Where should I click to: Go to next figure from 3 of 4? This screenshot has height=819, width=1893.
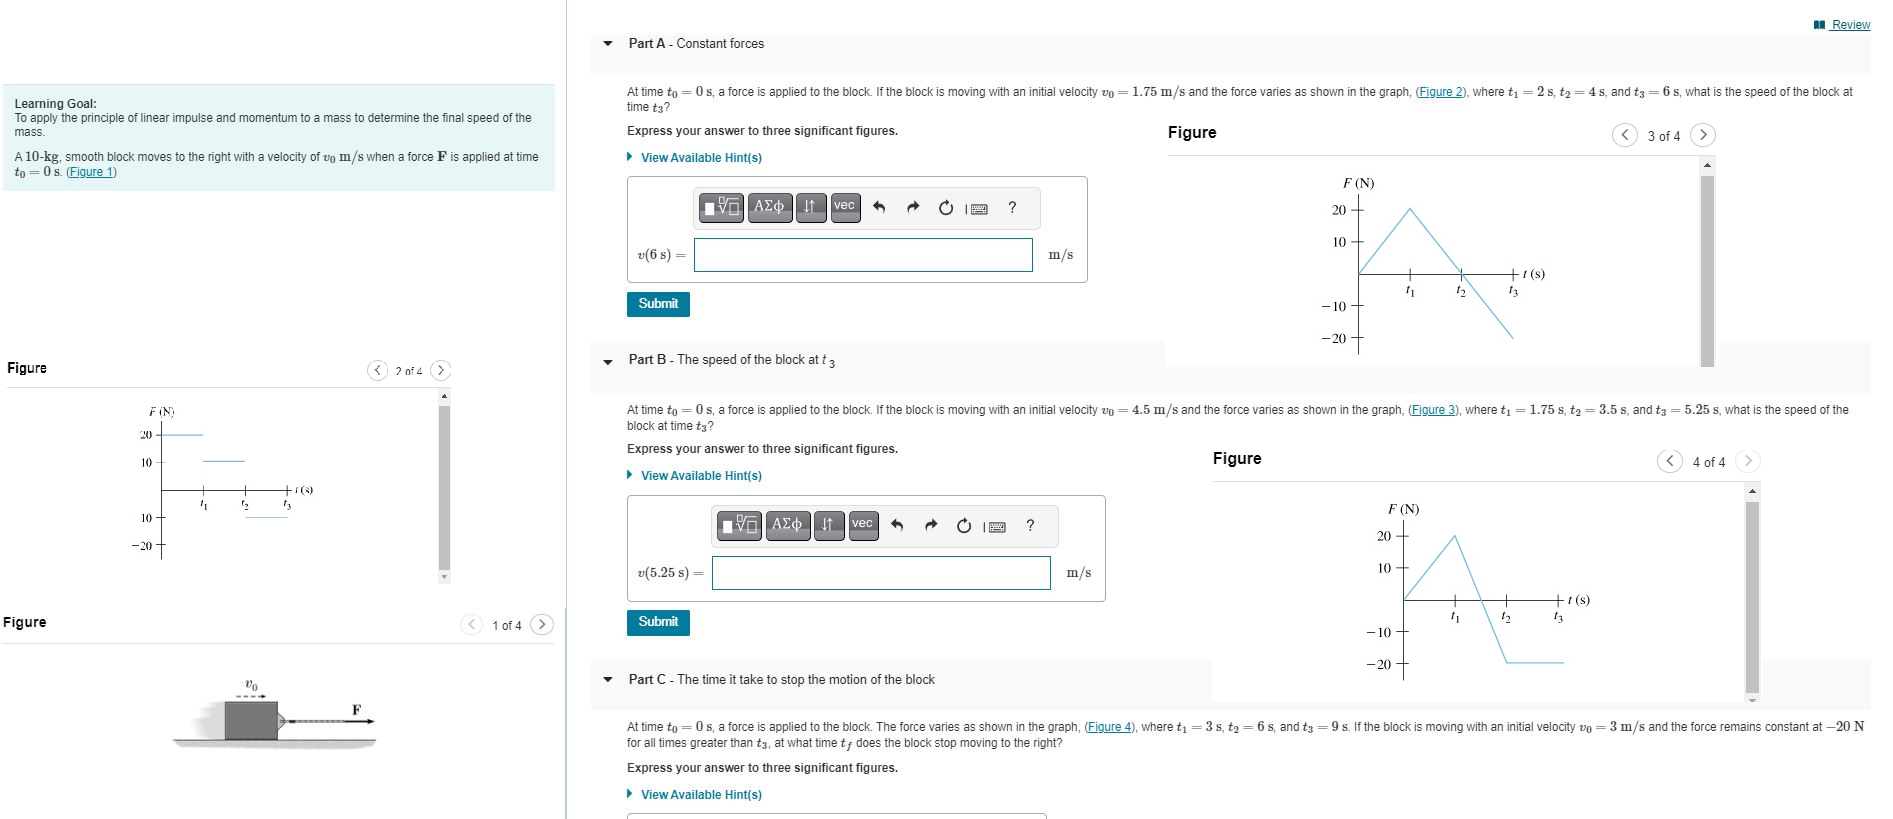tap(1703, 135)
